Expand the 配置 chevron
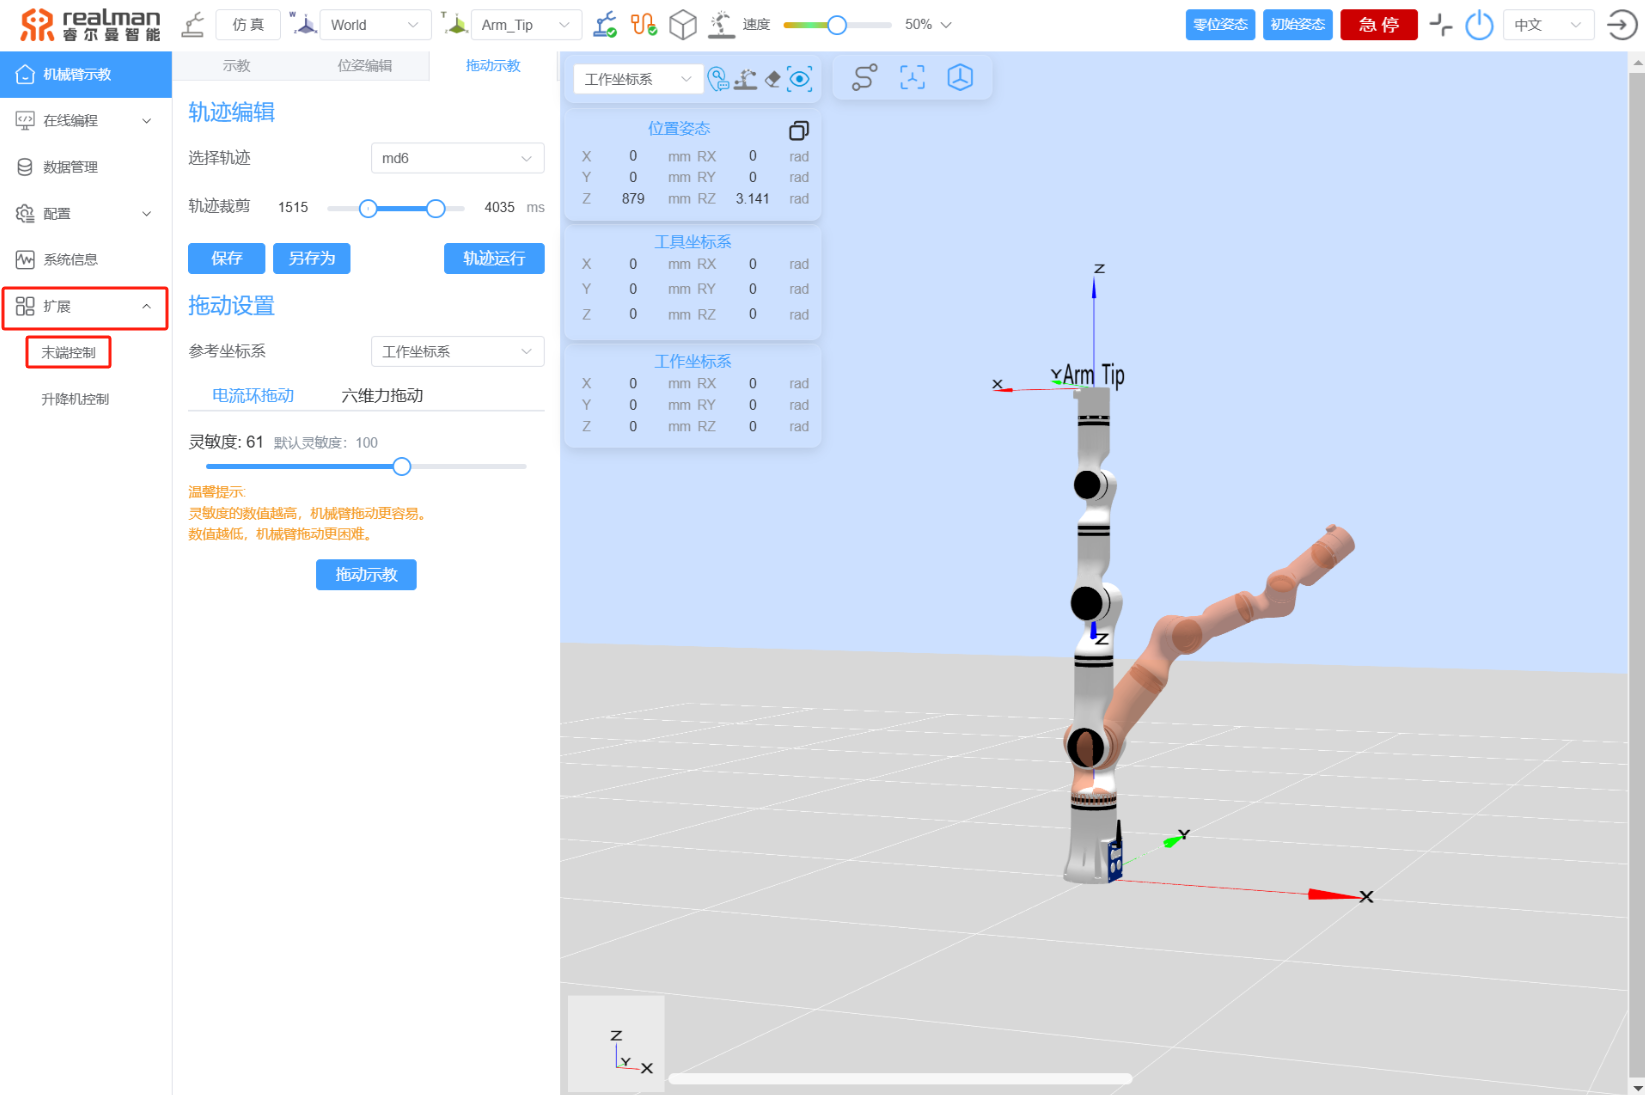 click(147, 214)
